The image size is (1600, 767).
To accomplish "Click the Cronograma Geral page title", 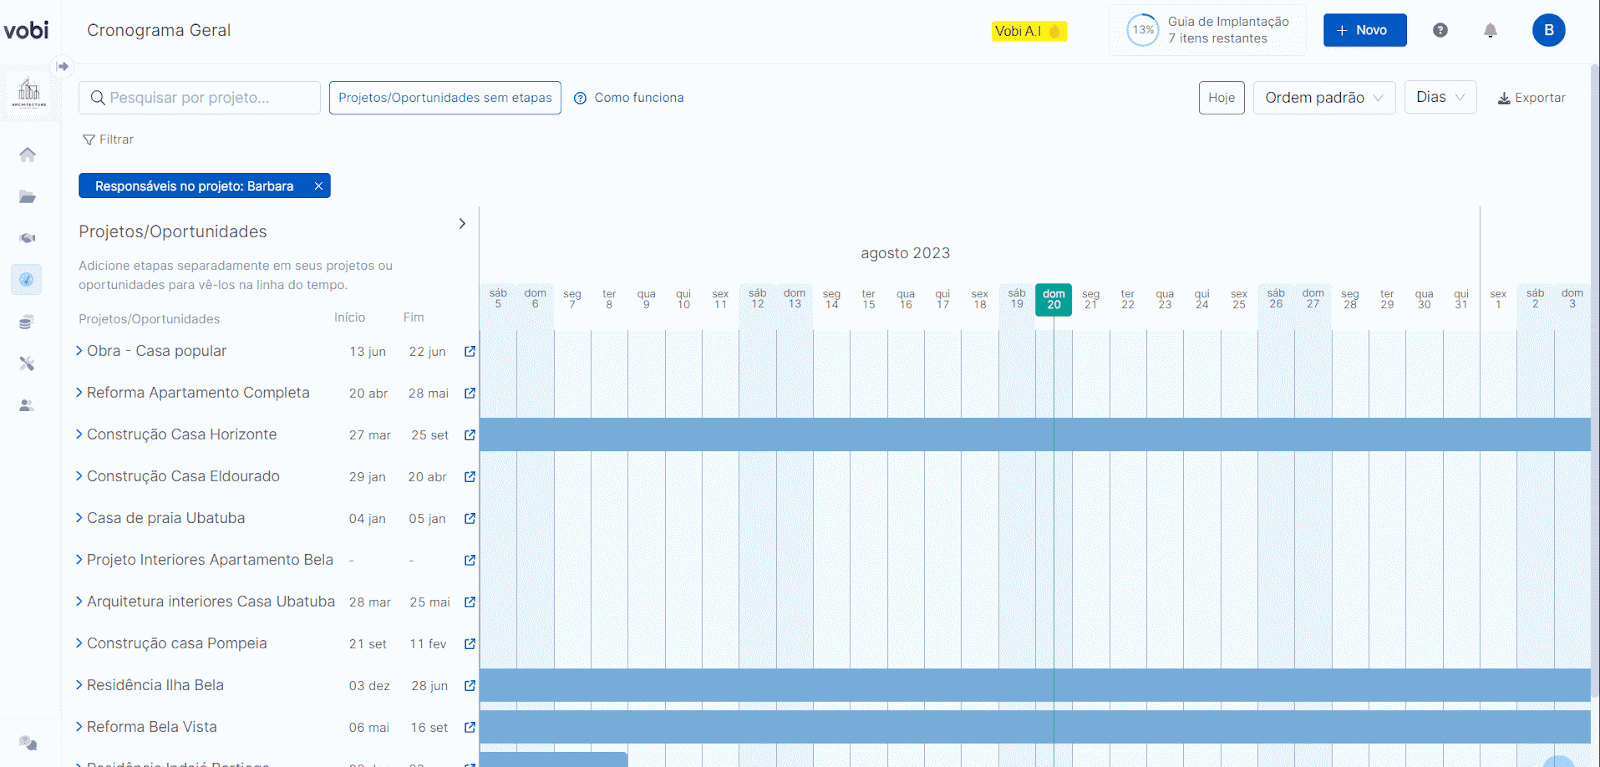I will pos(159,30).
